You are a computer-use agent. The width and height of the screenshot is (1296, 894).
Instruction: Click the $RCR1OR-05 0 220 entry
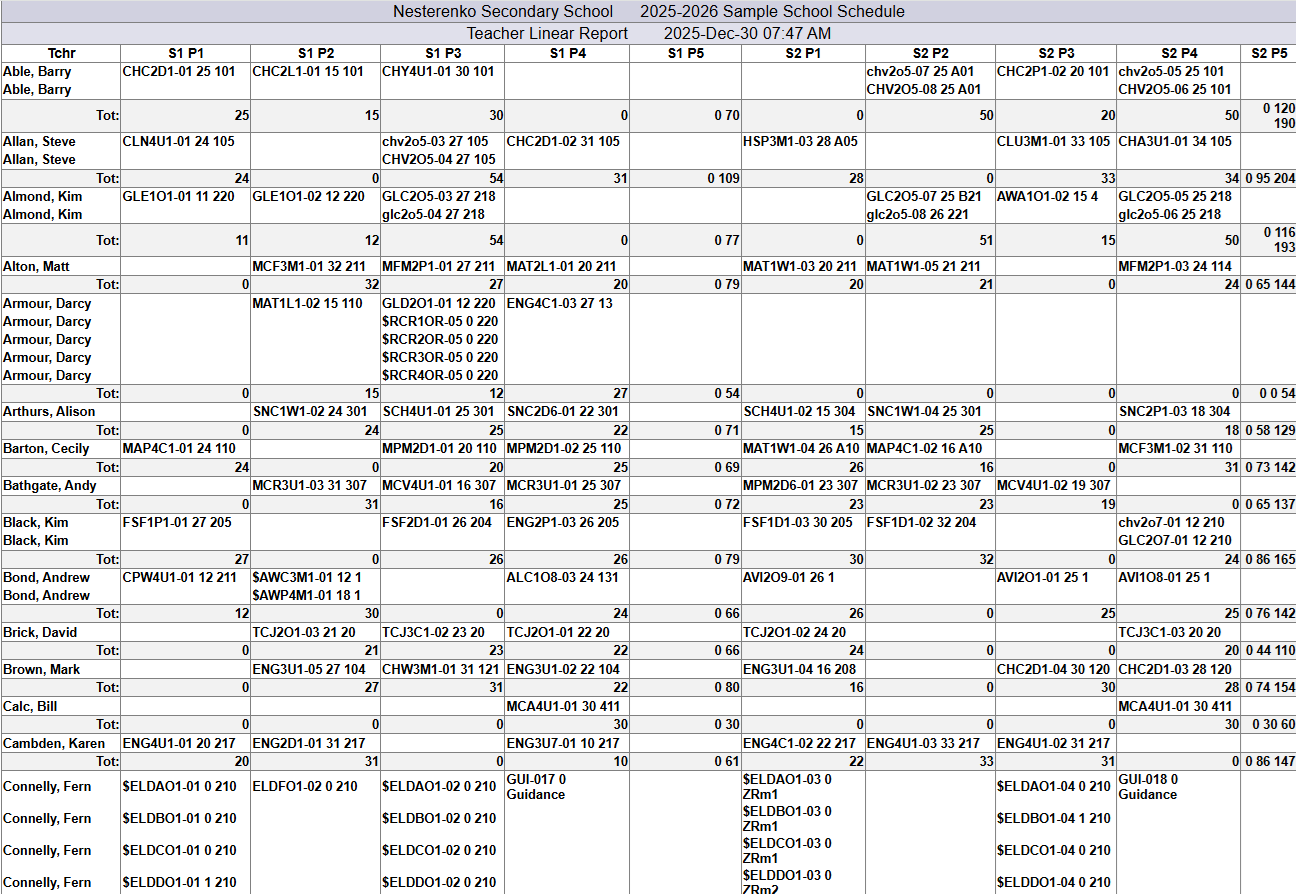click(439, 322)
